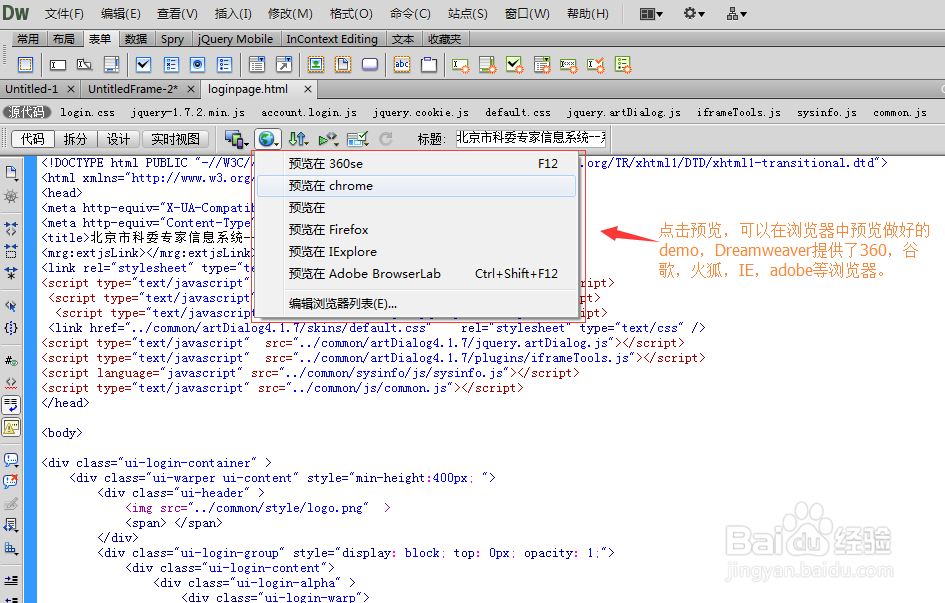945x603 pixels.
Task: Click Remove Comment icon
Action: [11, 481]
